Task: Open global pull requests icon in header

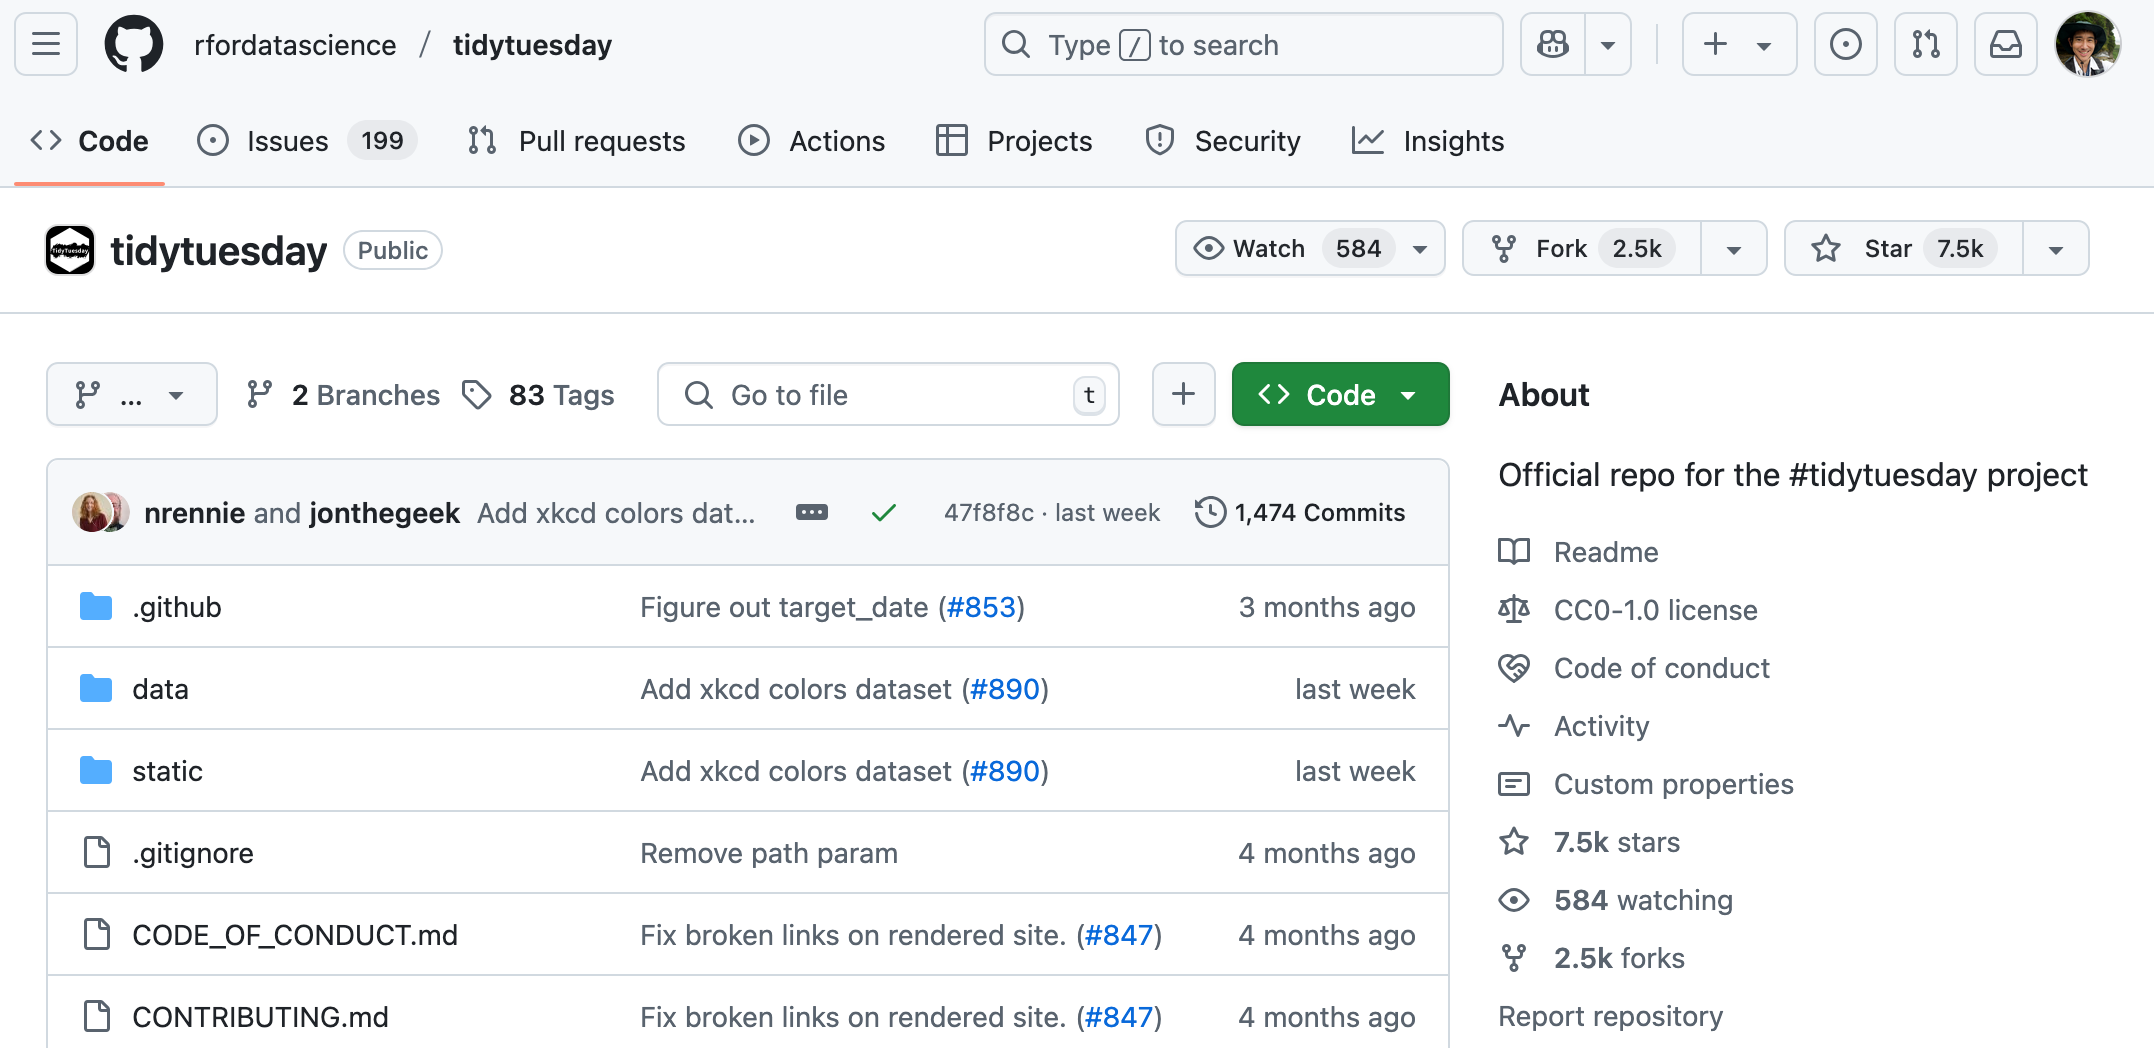Action: [x=1925, y=44]
